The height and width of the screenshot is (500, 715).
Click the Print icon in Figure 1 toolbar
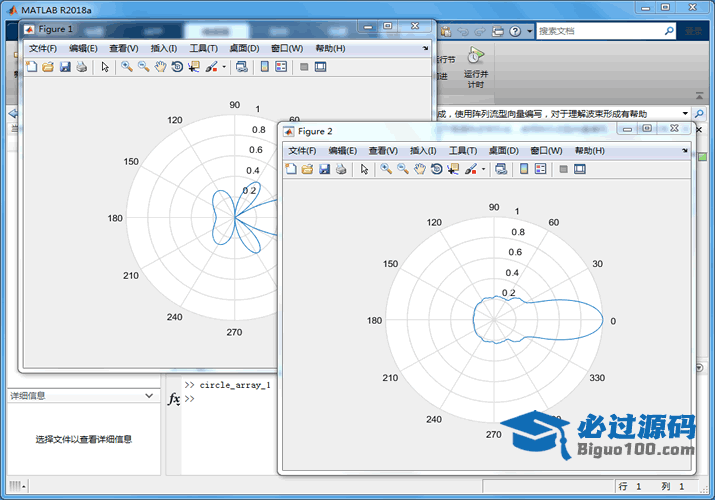[x=81, y=67]
